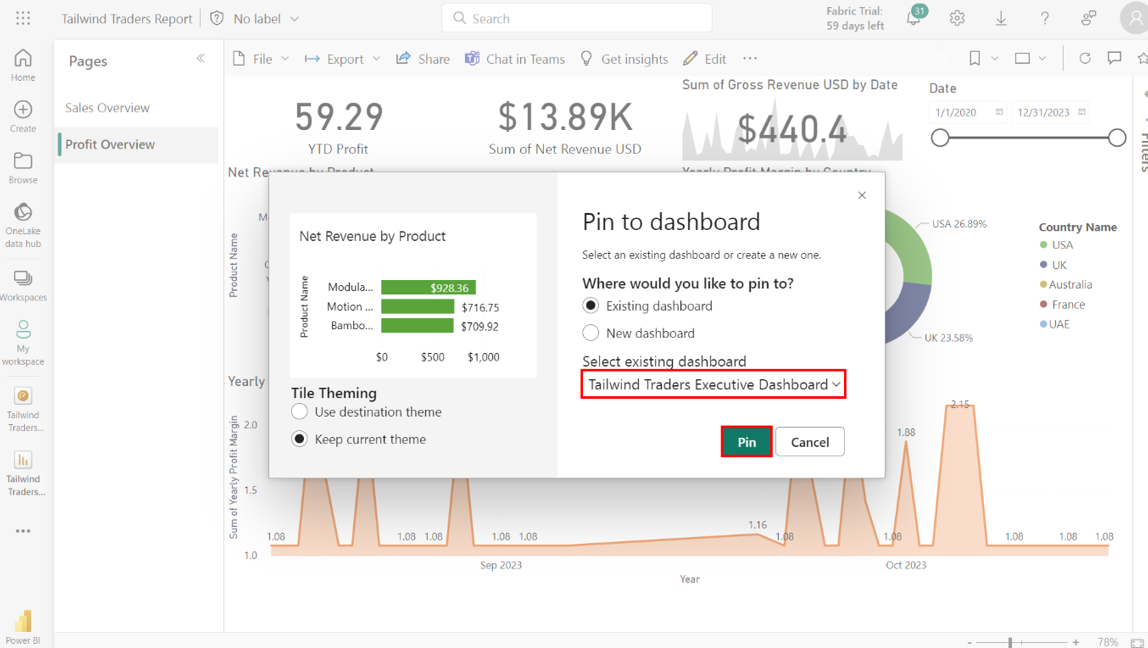
Task: Click the zoom slider in status bar
Action: tap(1011, 642)
